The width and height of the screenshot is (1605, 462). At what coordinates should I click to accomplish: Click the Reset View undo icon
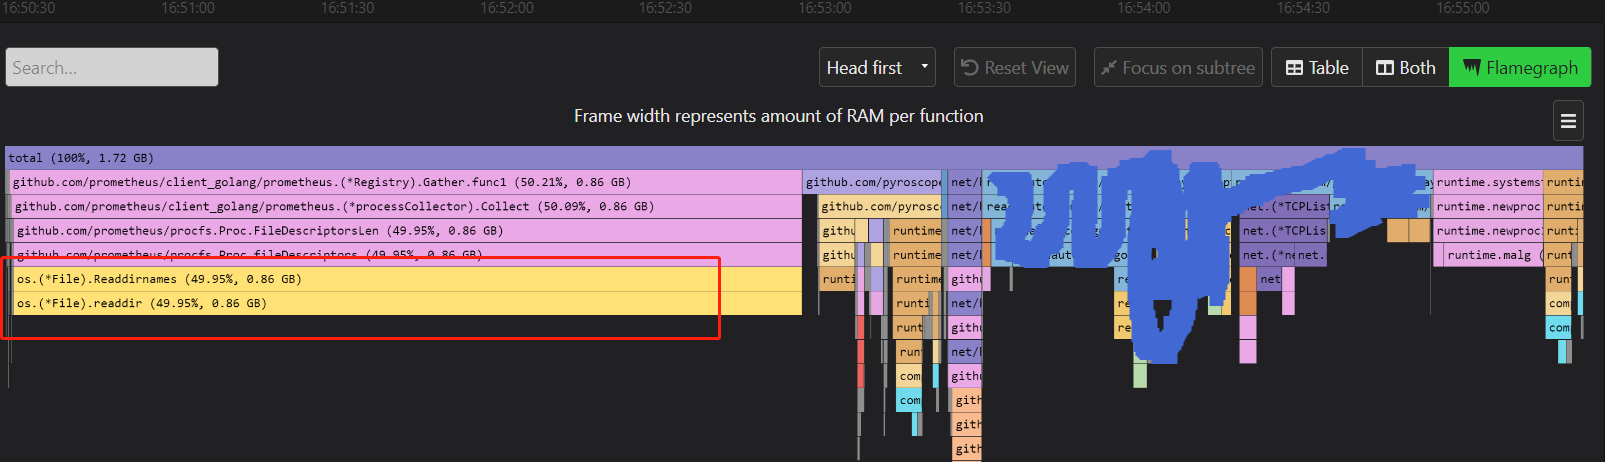(x=969, y=67)
